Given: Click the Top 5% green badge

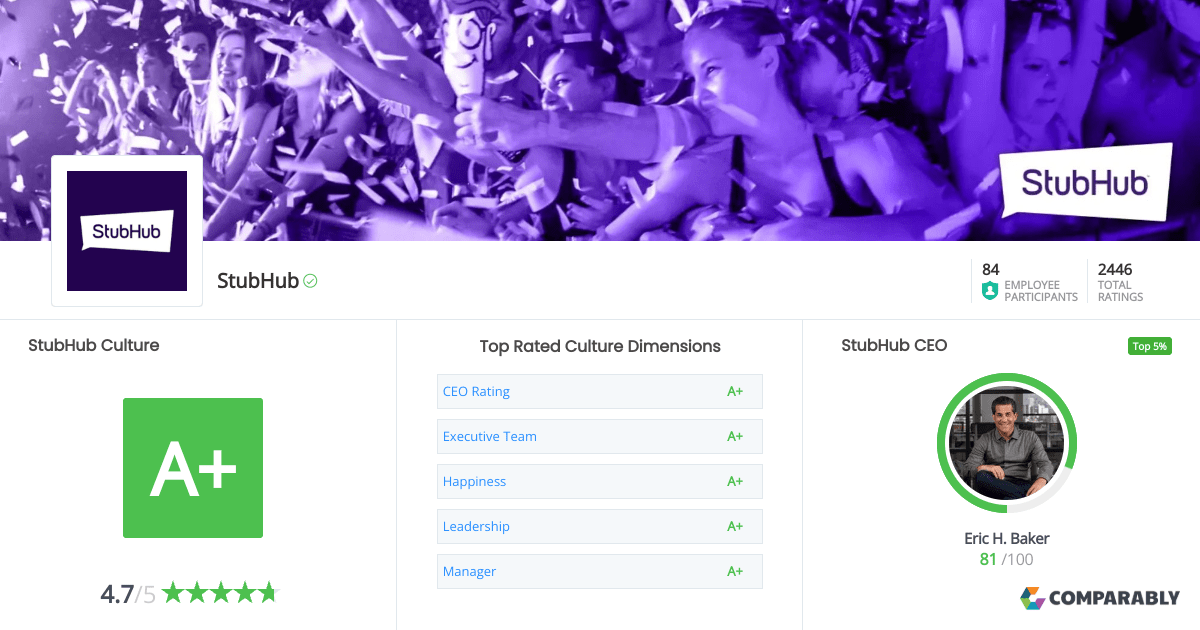Looking at the screenshot, I should coord(1149,346).
